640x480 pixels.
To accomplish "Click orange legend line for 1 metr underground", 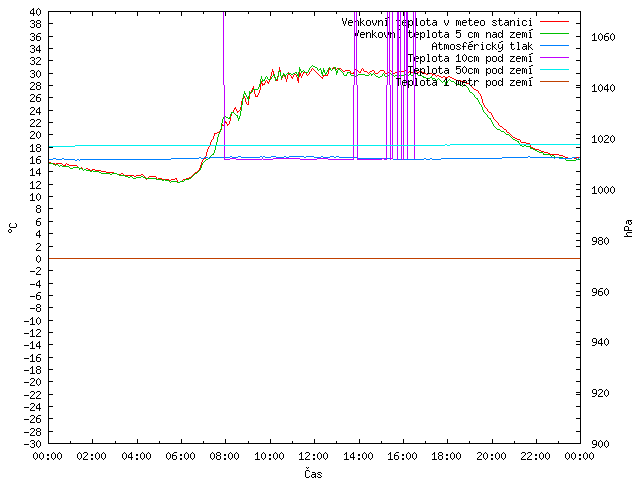I will (554, 82).
